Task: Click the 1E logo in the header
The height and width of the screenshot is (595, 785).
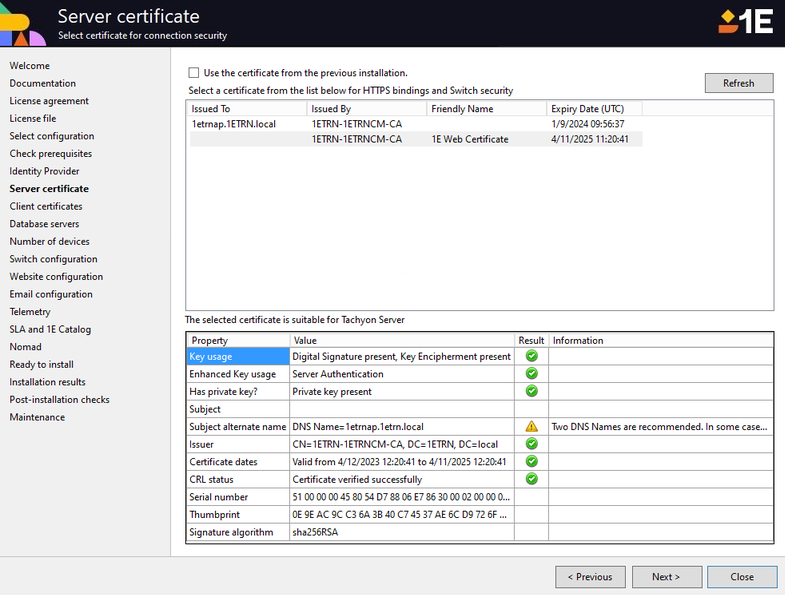Action: [746, 22]
